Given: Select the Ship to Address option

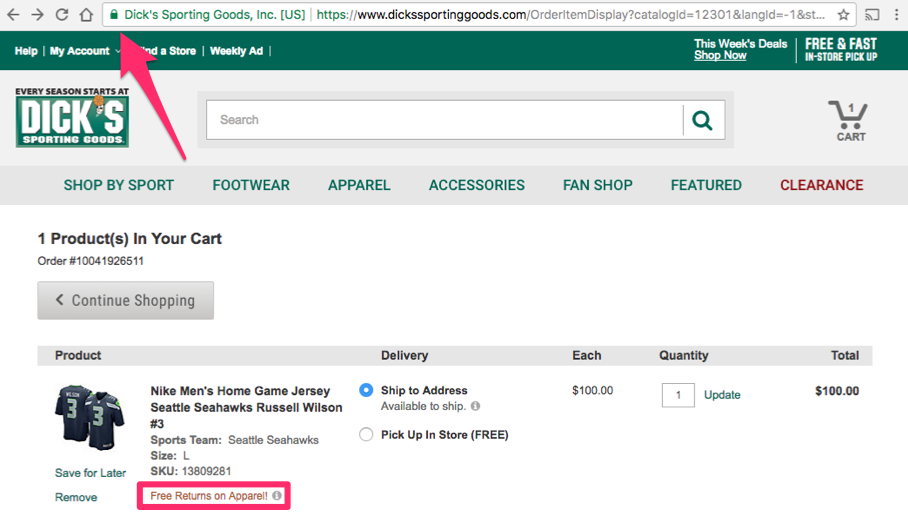Looking at the screenshot, I should 366,390.
